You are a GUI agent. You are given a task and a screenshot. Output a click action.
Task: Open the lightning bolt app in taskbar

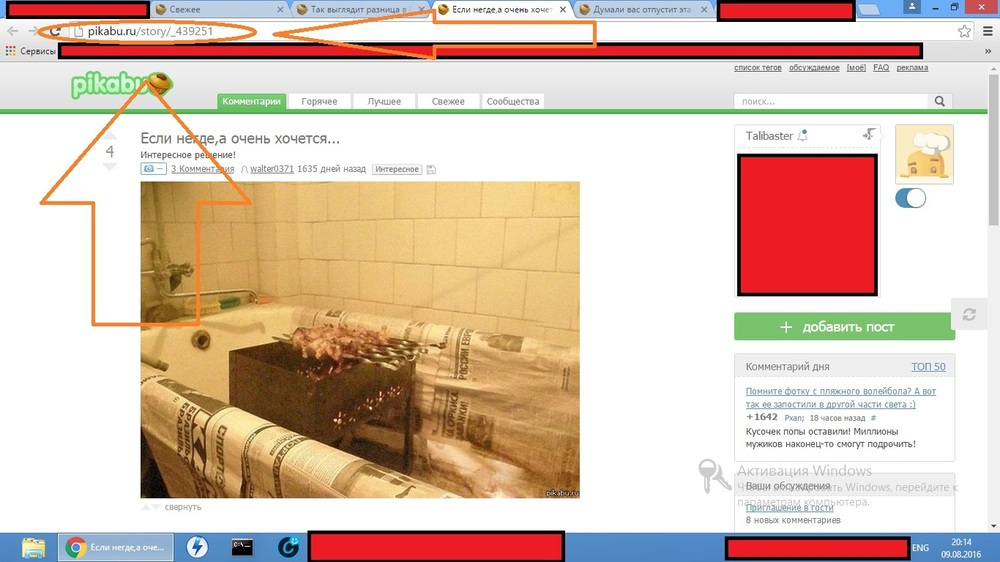click(197, 547)
